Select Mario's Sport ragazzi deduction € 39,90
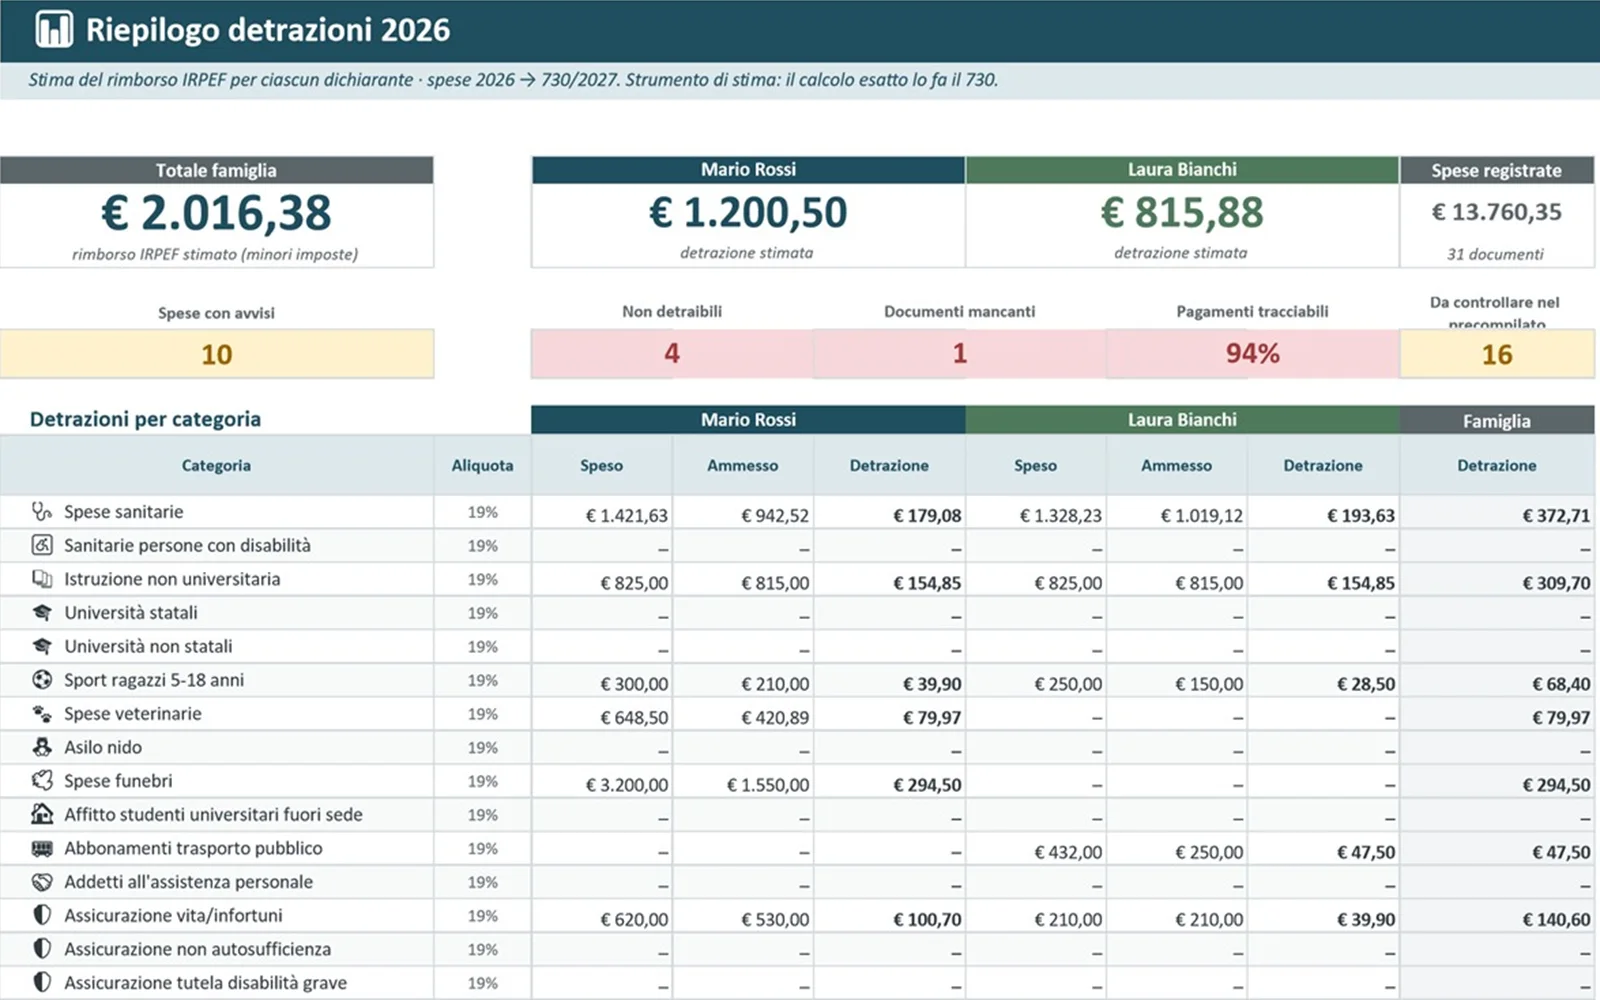The height and width of the screenshot is (1000, 1600). coord(932,684)
